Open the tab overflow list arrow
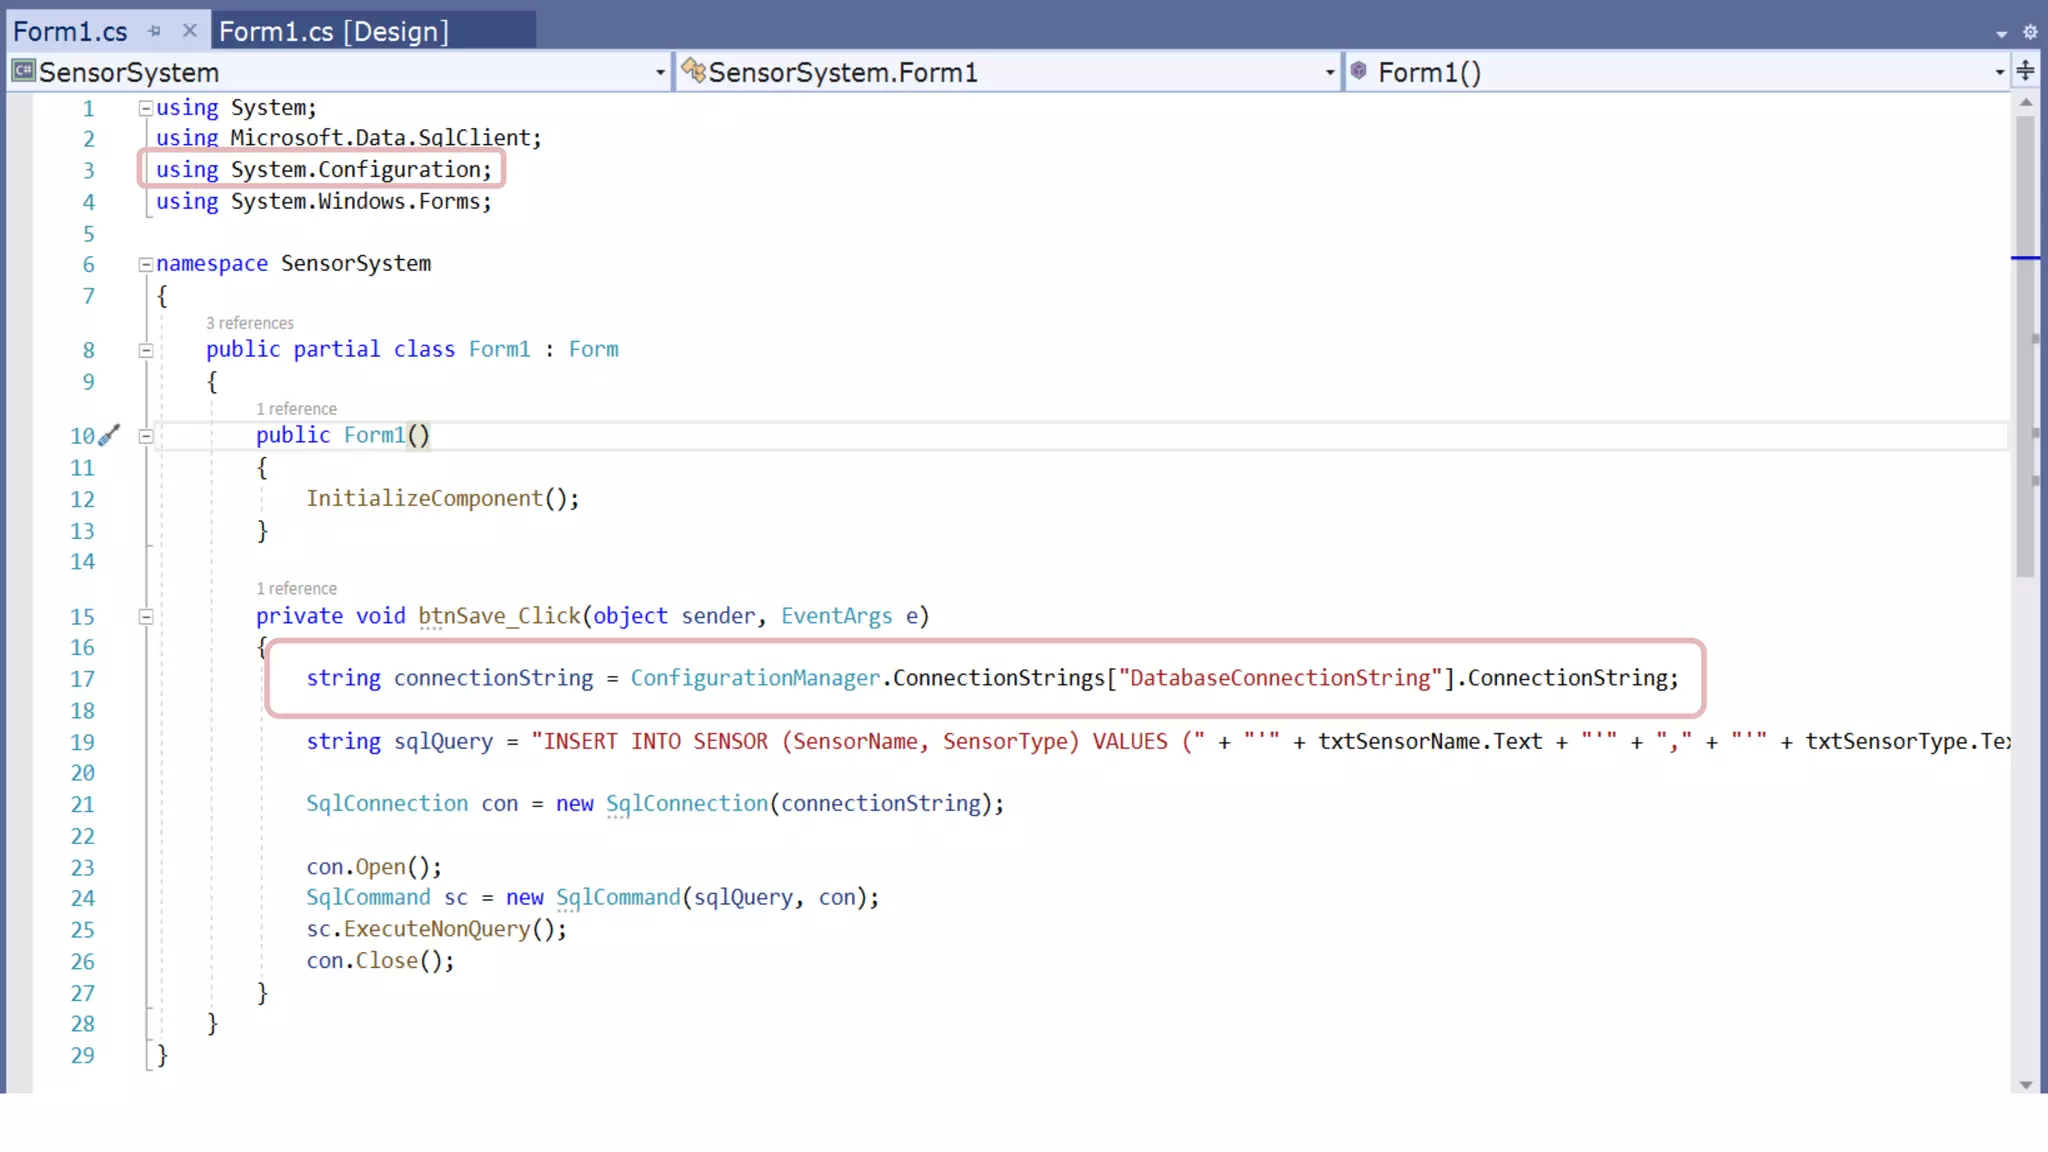 2001,34
